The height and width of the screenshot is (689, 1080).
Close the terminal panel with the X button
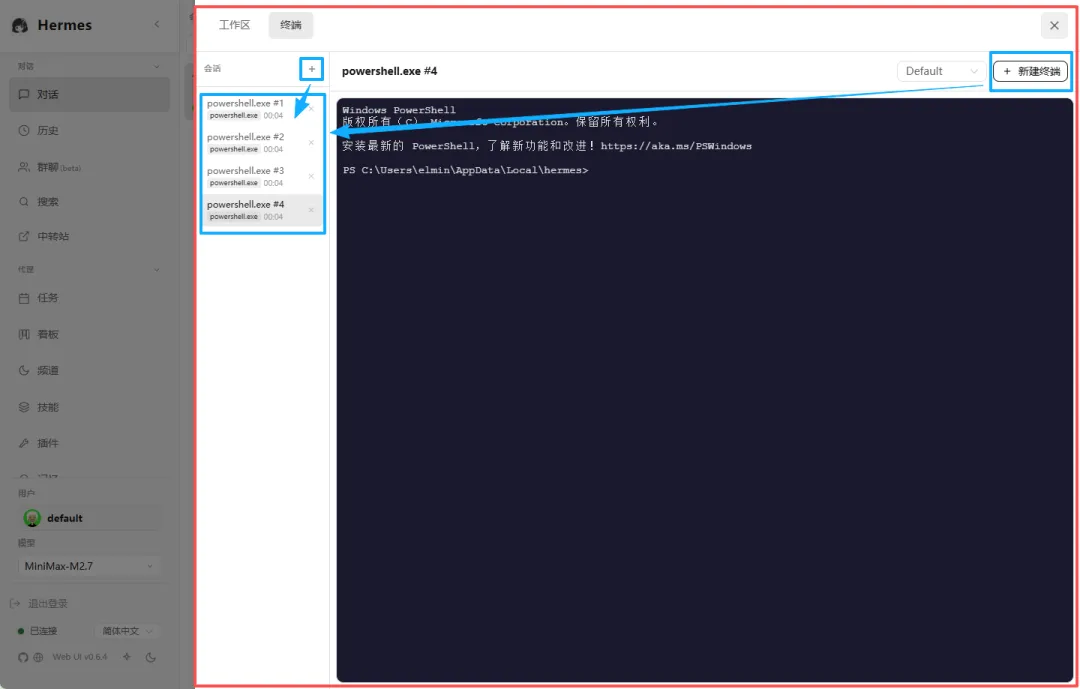pos(1054,25)
